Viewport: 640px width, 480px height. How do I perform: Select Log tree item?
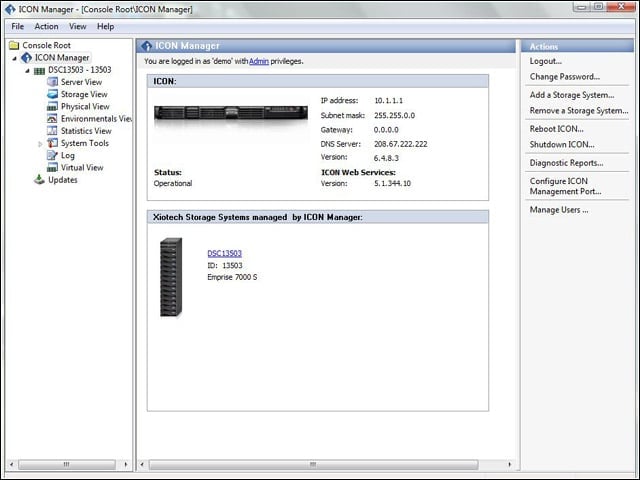[x=68, y=156]
